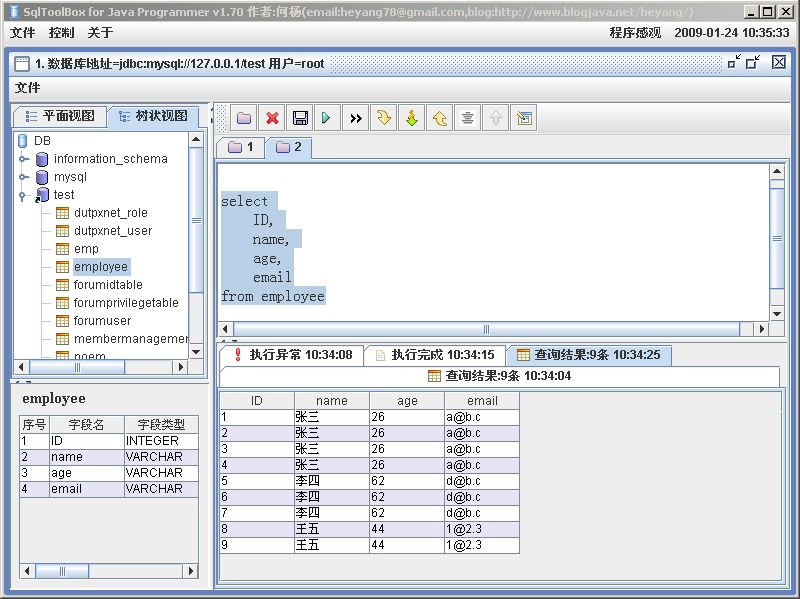This screenshot has height=599, width=800.
Task: Select the forumprivilegetable table
Action: (x=126, y=303)
